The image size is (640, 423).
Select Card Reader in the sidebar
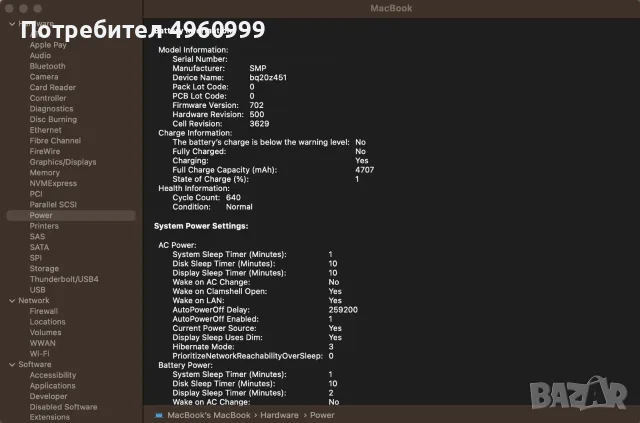click(x=53, y=87)
